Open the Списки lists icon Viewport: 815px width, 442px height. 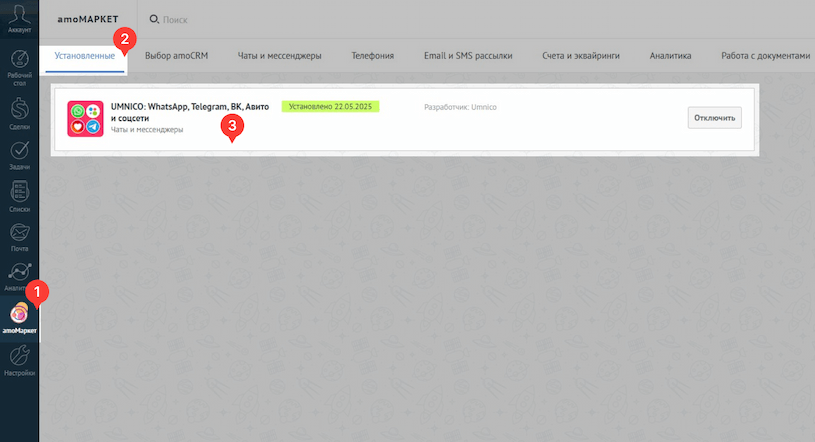(19, 193)
